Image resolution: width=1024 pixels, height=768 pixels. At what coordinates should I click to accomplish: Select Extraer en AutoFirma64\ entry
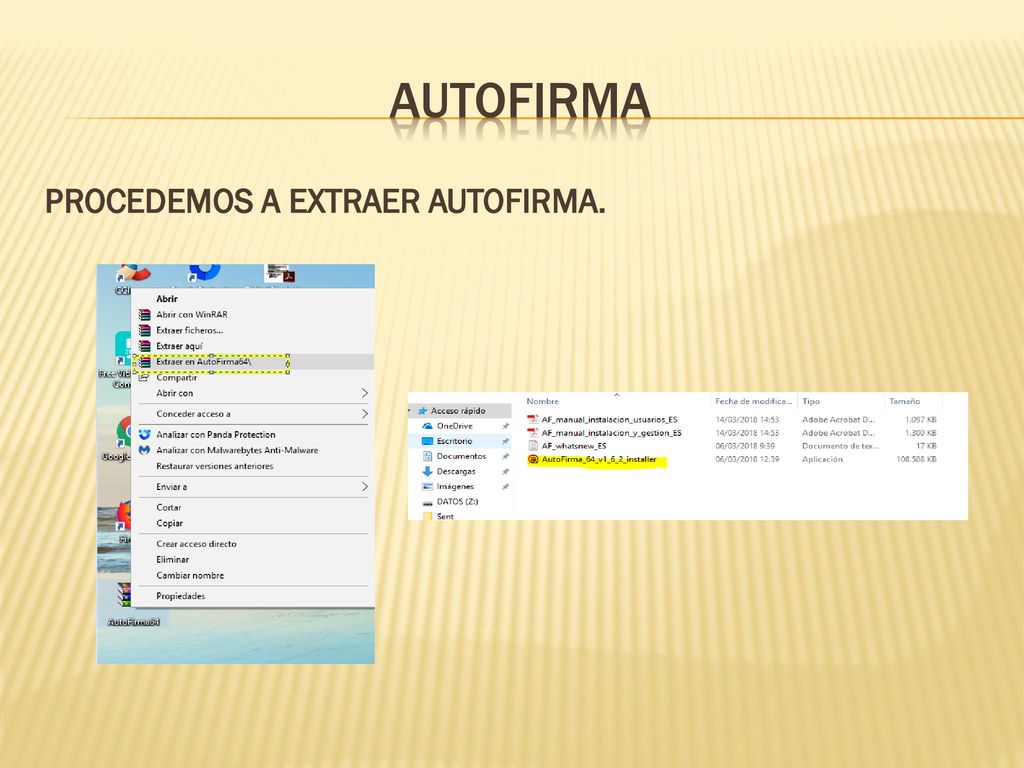click(x=204, y=362)
